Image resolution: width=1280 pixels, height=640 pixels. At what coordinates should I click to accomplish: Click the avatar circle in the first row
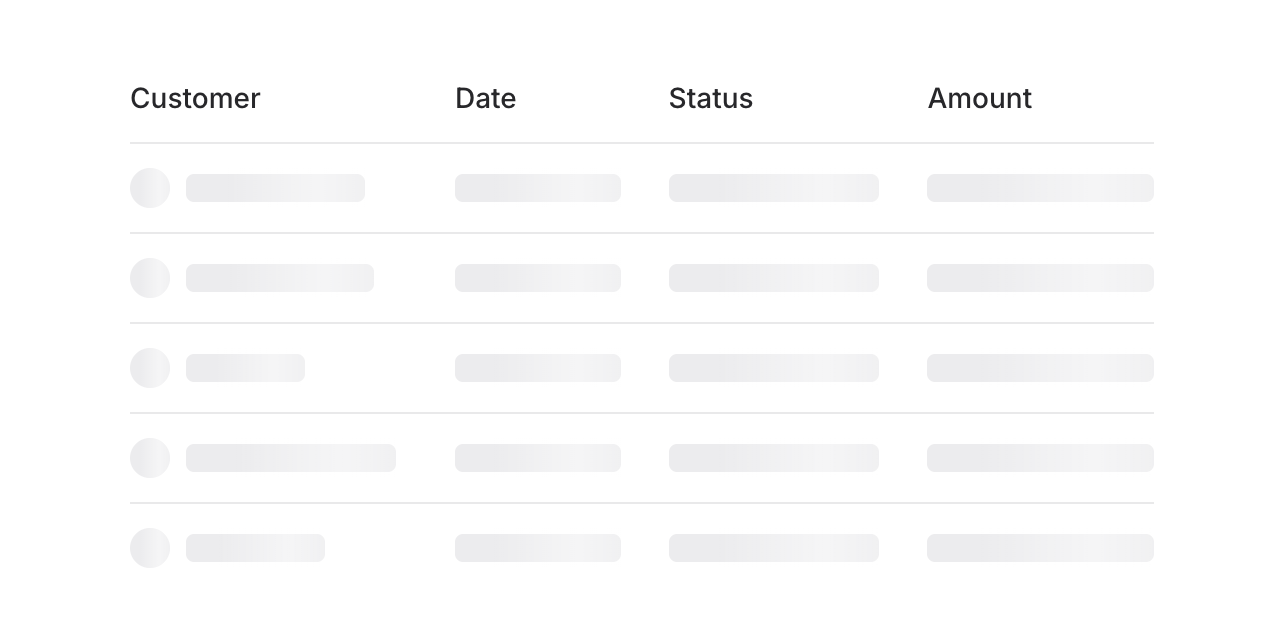pos(150,188)
